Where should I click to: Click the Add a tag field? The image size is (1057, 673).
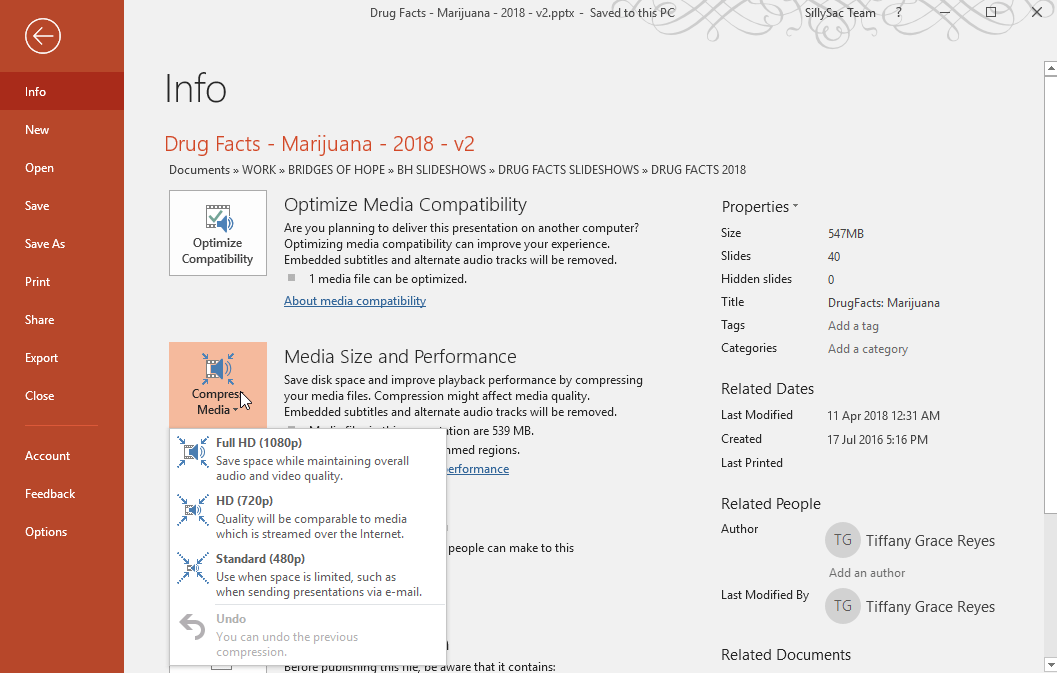(853, 326)
